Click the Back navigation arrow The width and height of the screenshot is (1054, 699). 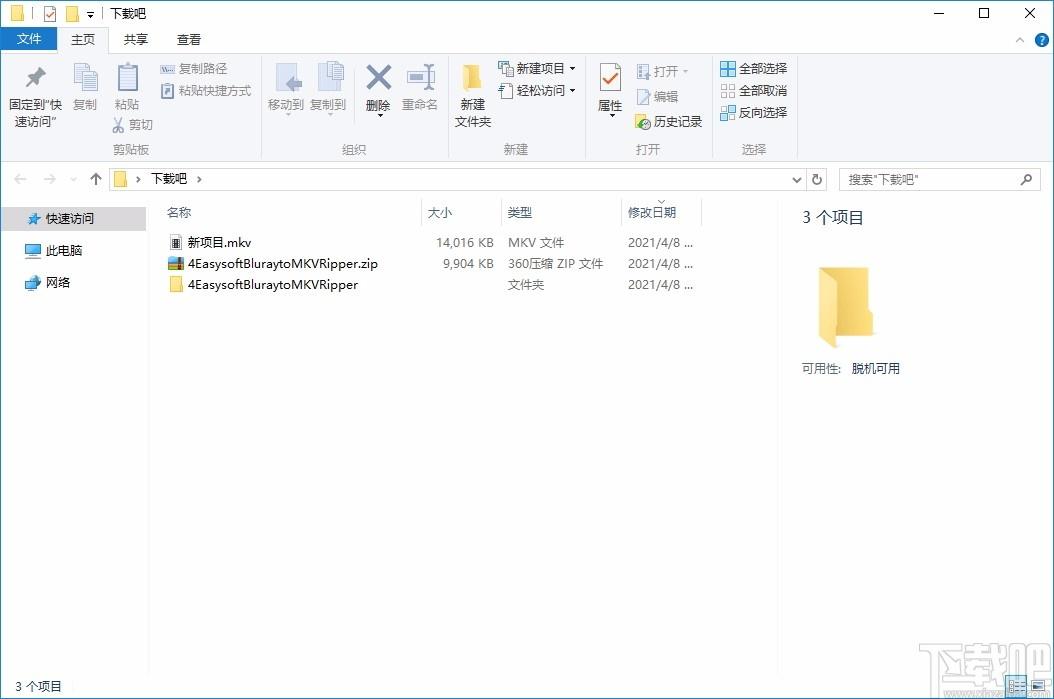point(20,179)
